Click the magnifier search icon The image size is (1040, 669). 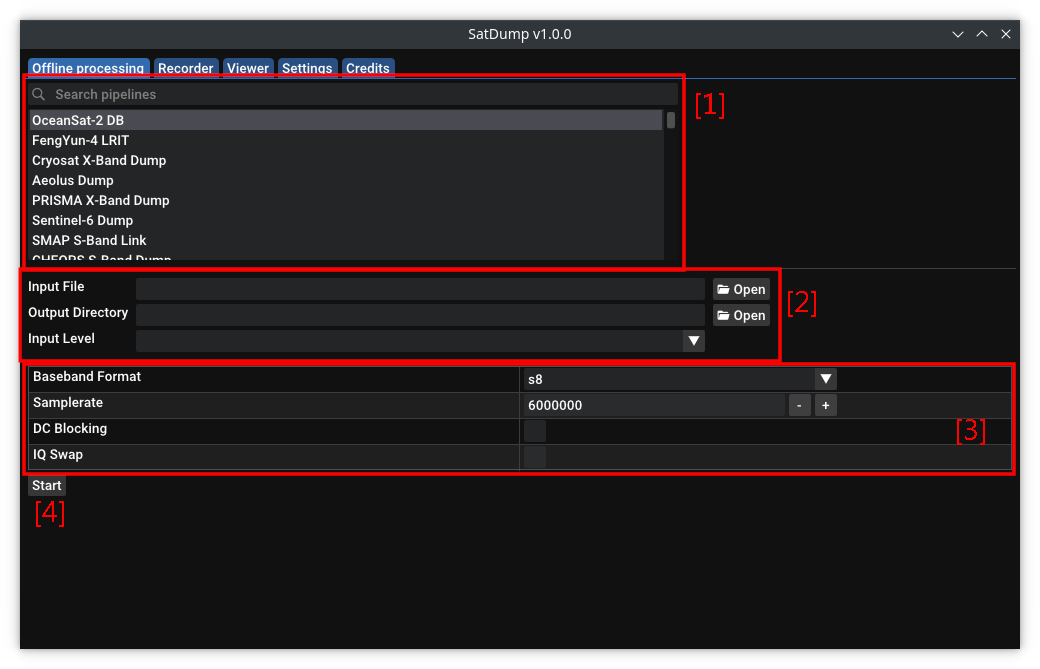click(39, 94)
